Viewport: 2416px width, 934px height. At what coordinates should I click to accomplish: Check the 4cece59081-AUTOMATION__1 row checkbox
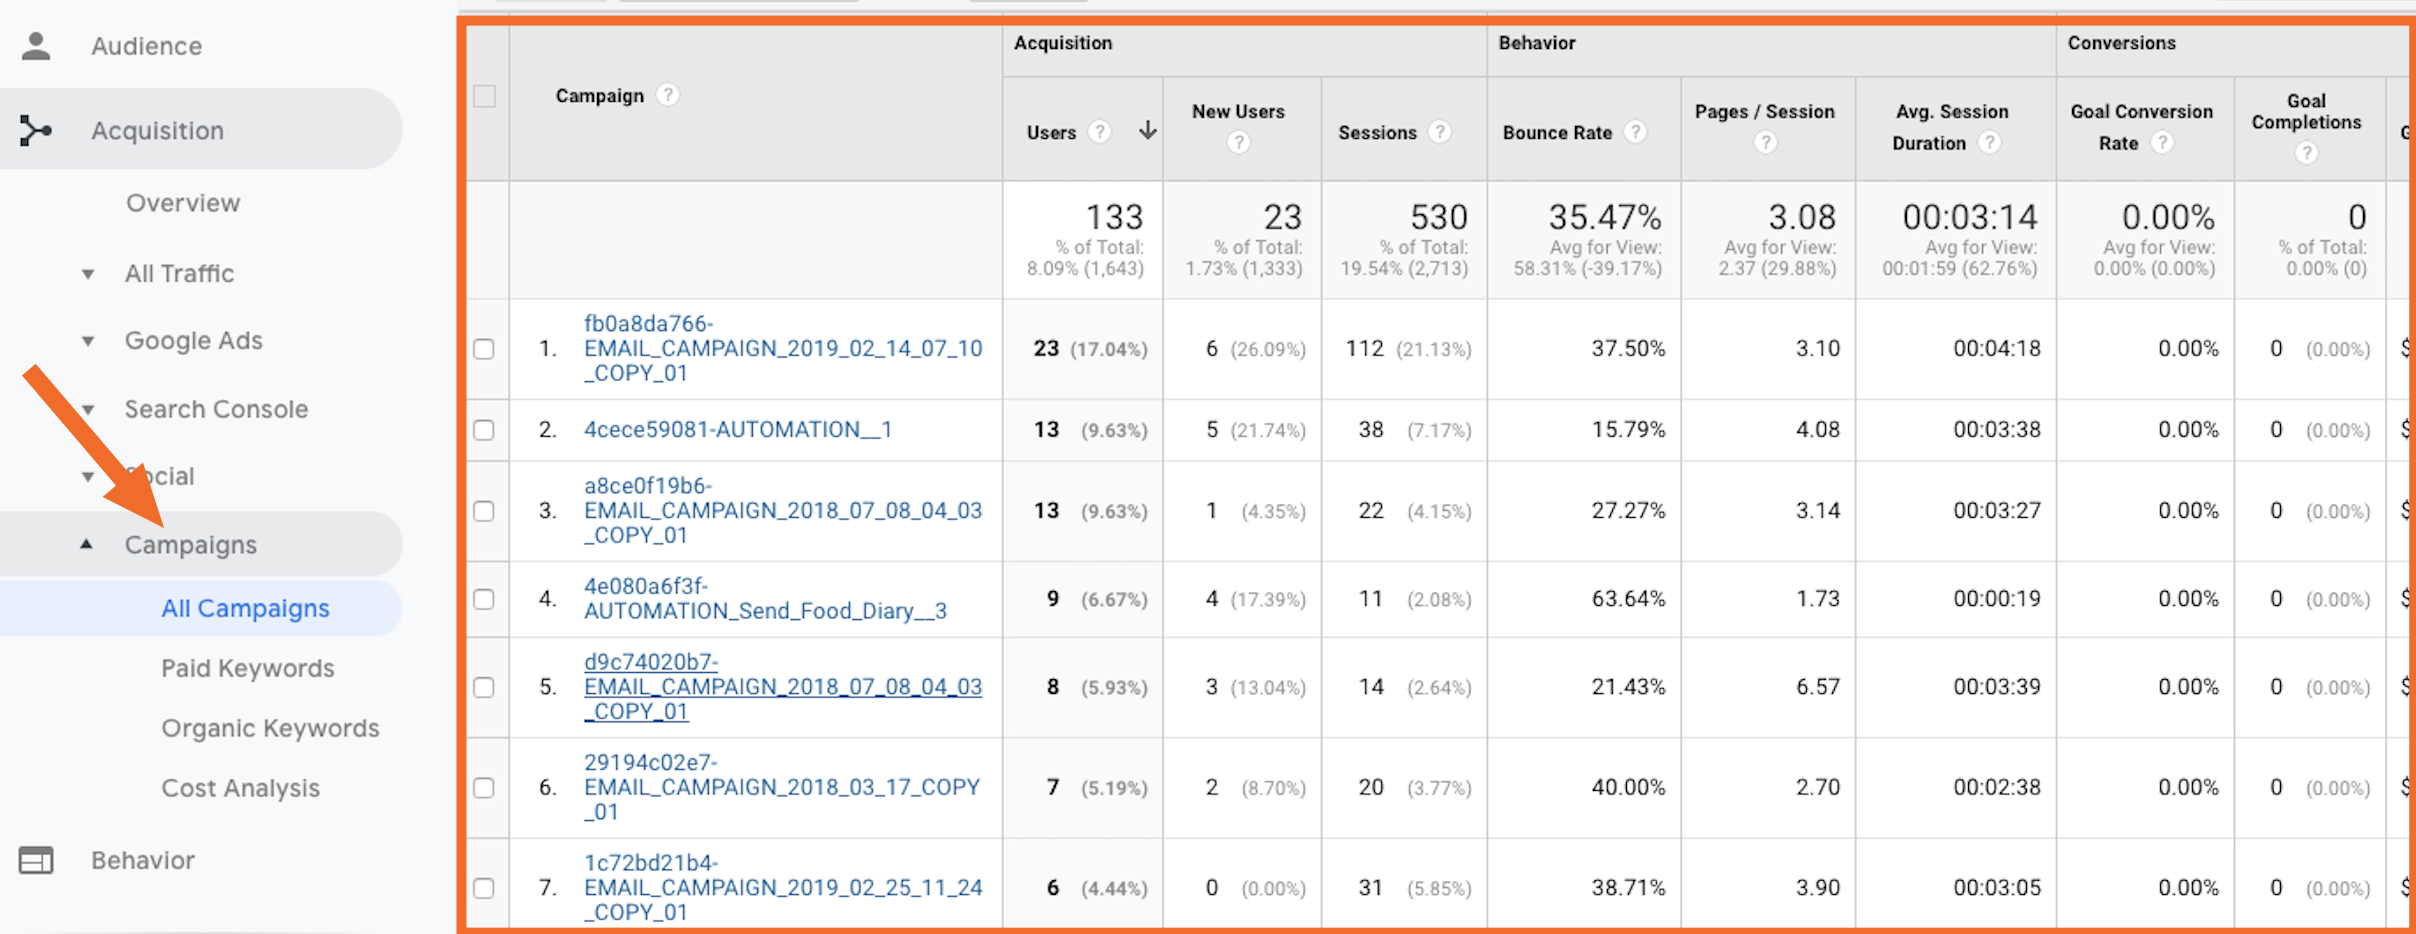(484, 430)
